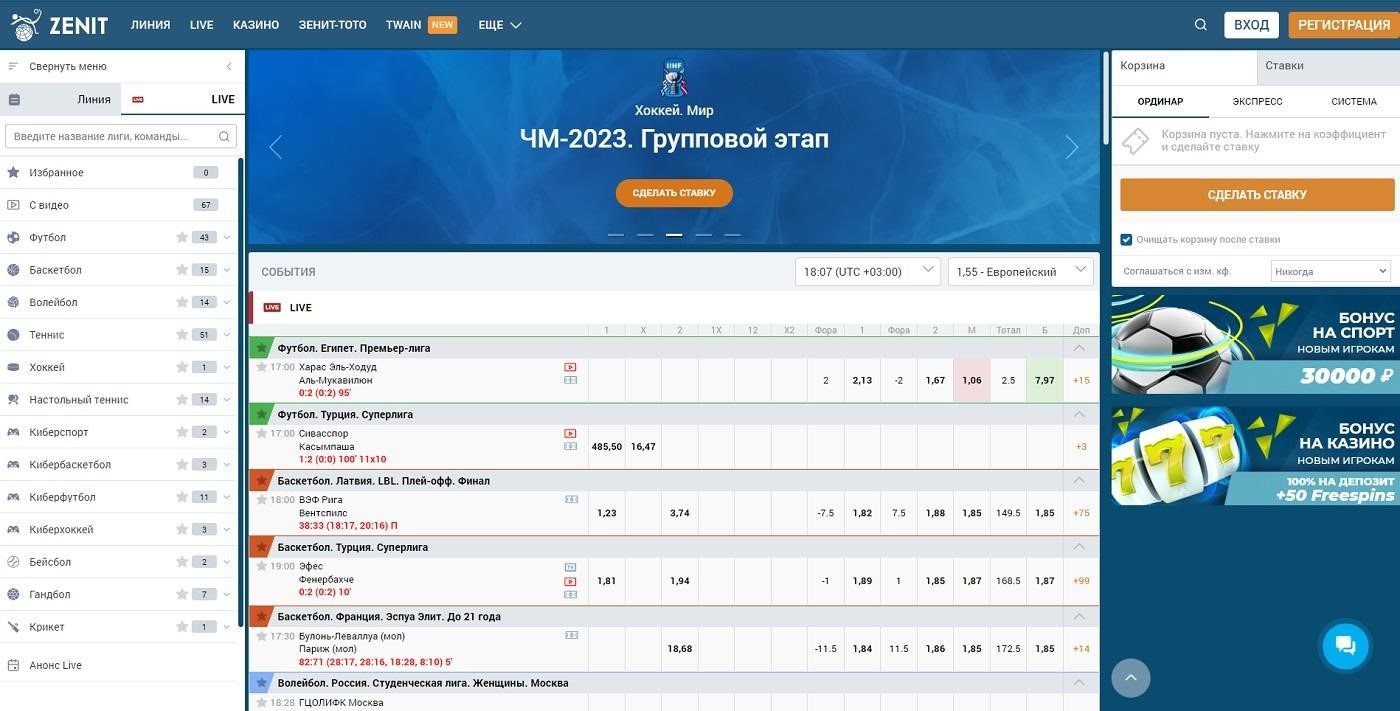Select the СИСТЕМА bet type tab
1400x711 pixels.
[1354, 102]
